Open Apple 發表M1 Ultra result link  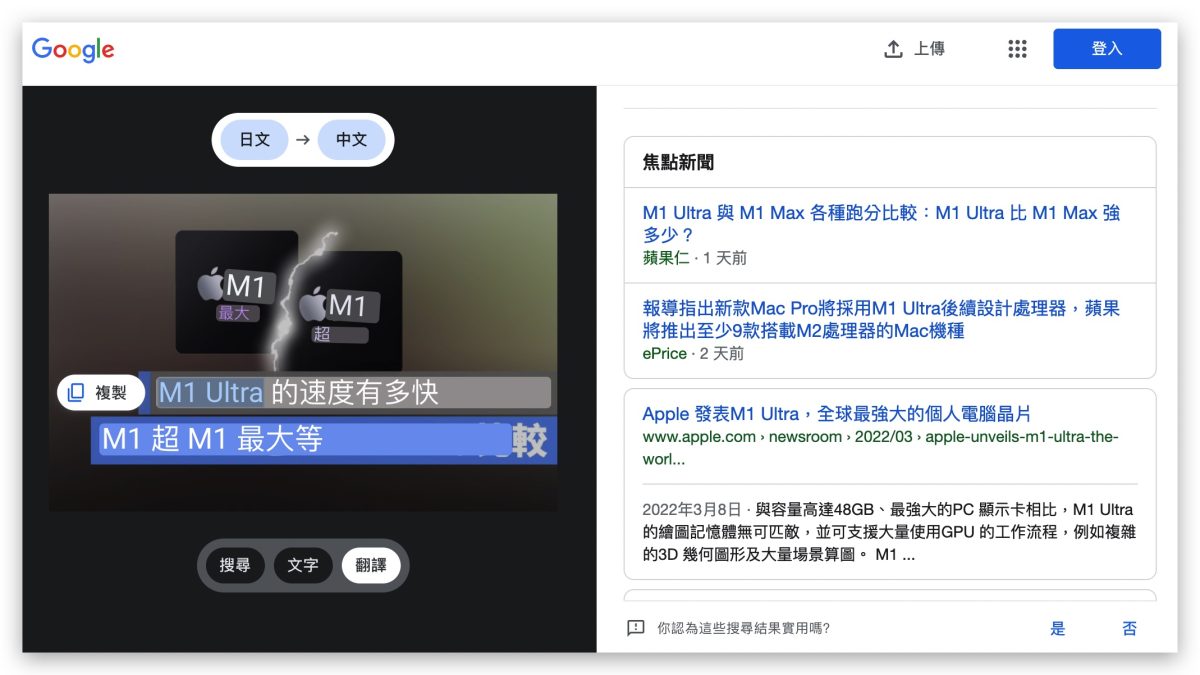click(x=836, y=414)
